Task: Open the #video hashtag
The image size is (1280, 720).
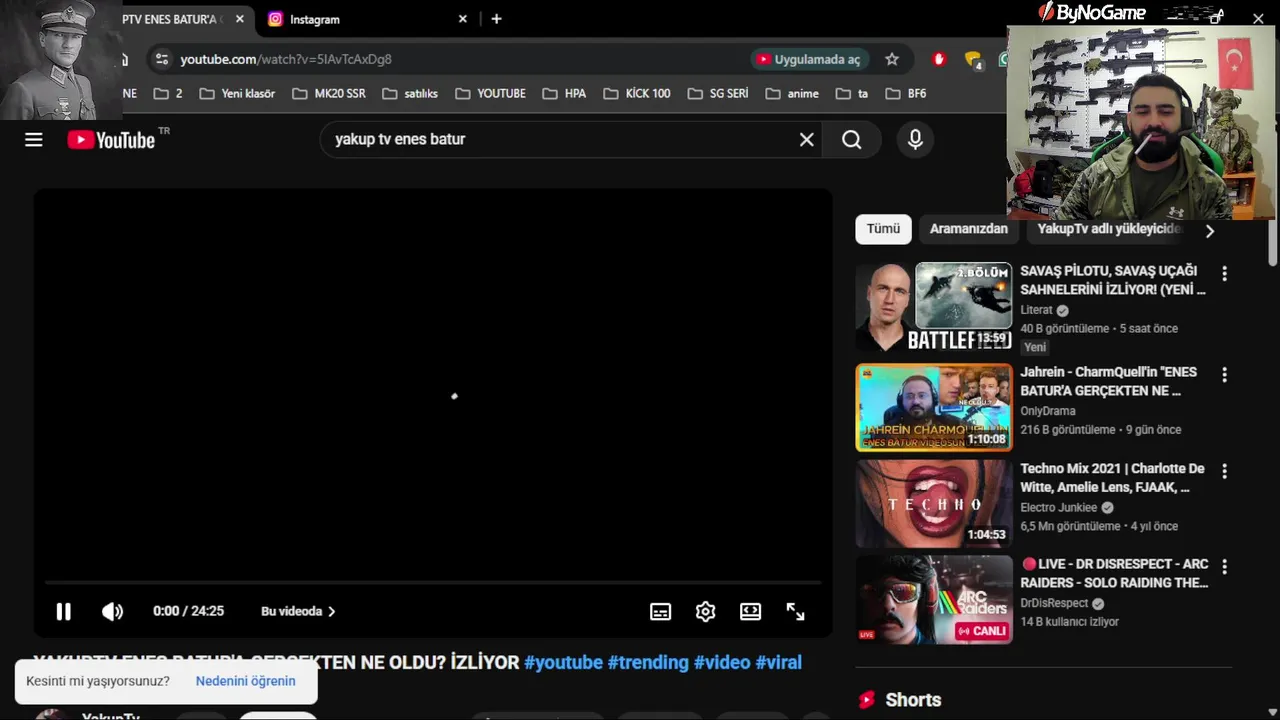Action: click(722, 662)
